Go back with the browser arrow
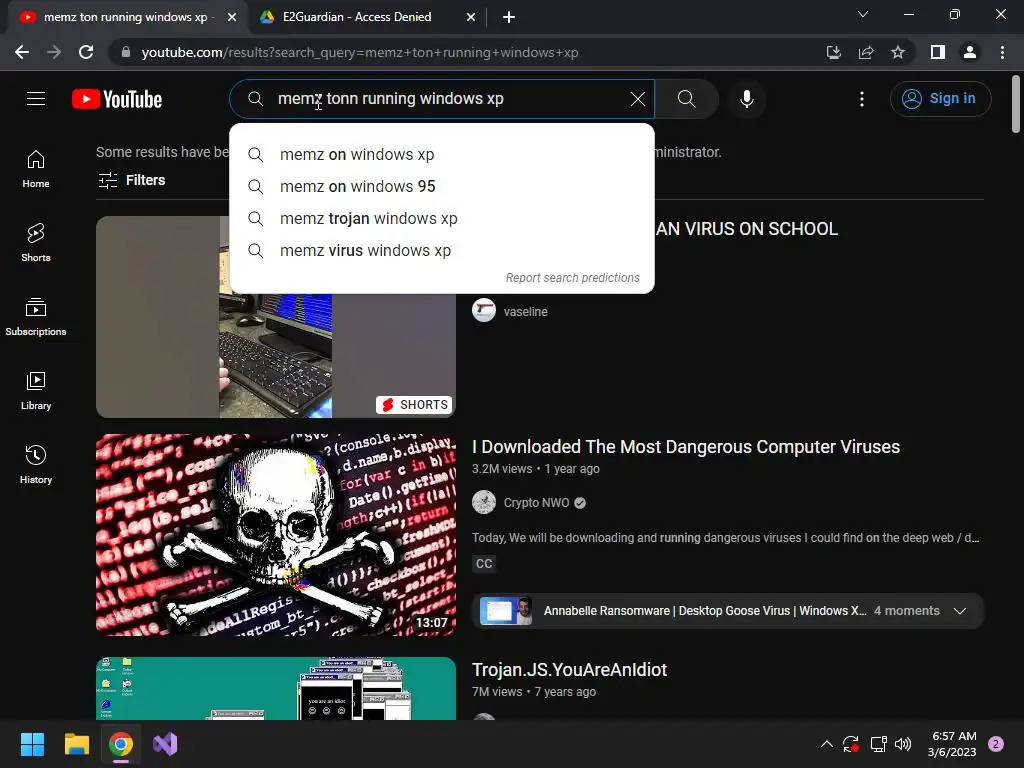This screenshot has width=1024, height=768. click(22, 52)
